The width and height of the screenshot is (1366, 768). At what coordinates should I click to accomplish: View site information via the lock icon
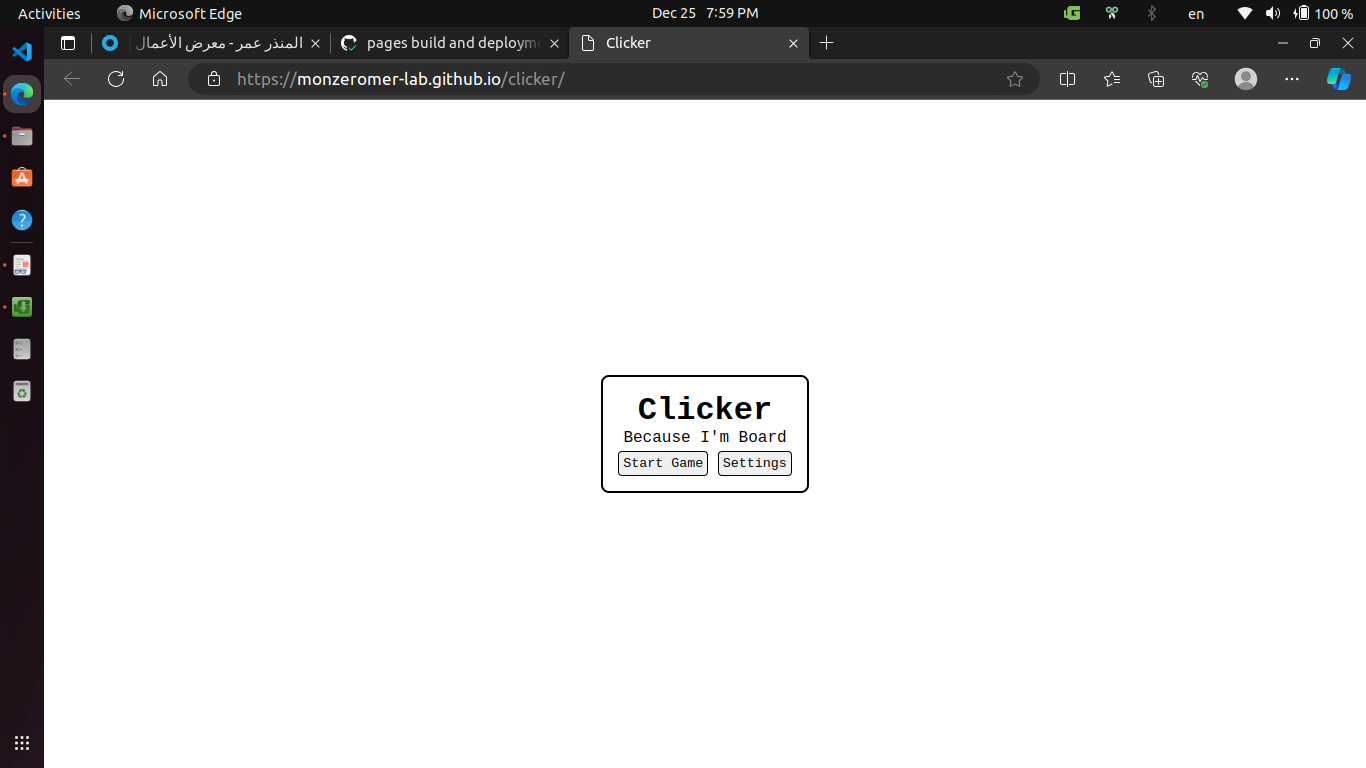213,79
